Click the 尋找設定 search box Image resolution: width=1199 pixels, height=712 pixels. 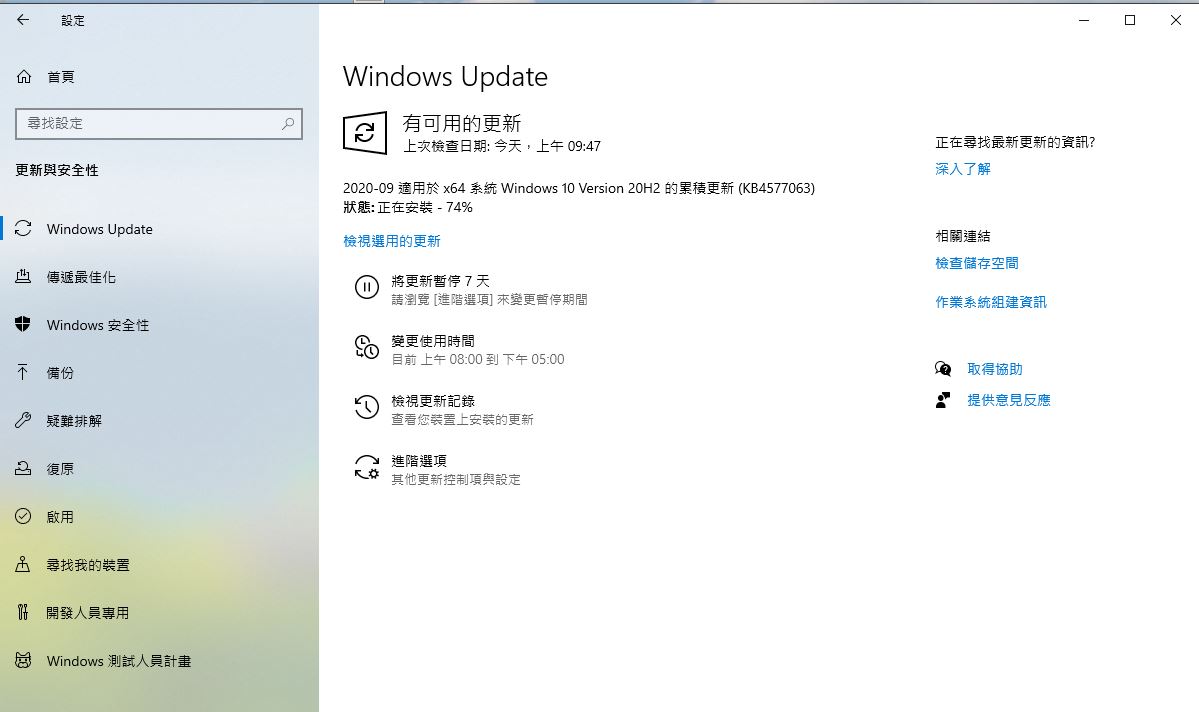point(159,123)
